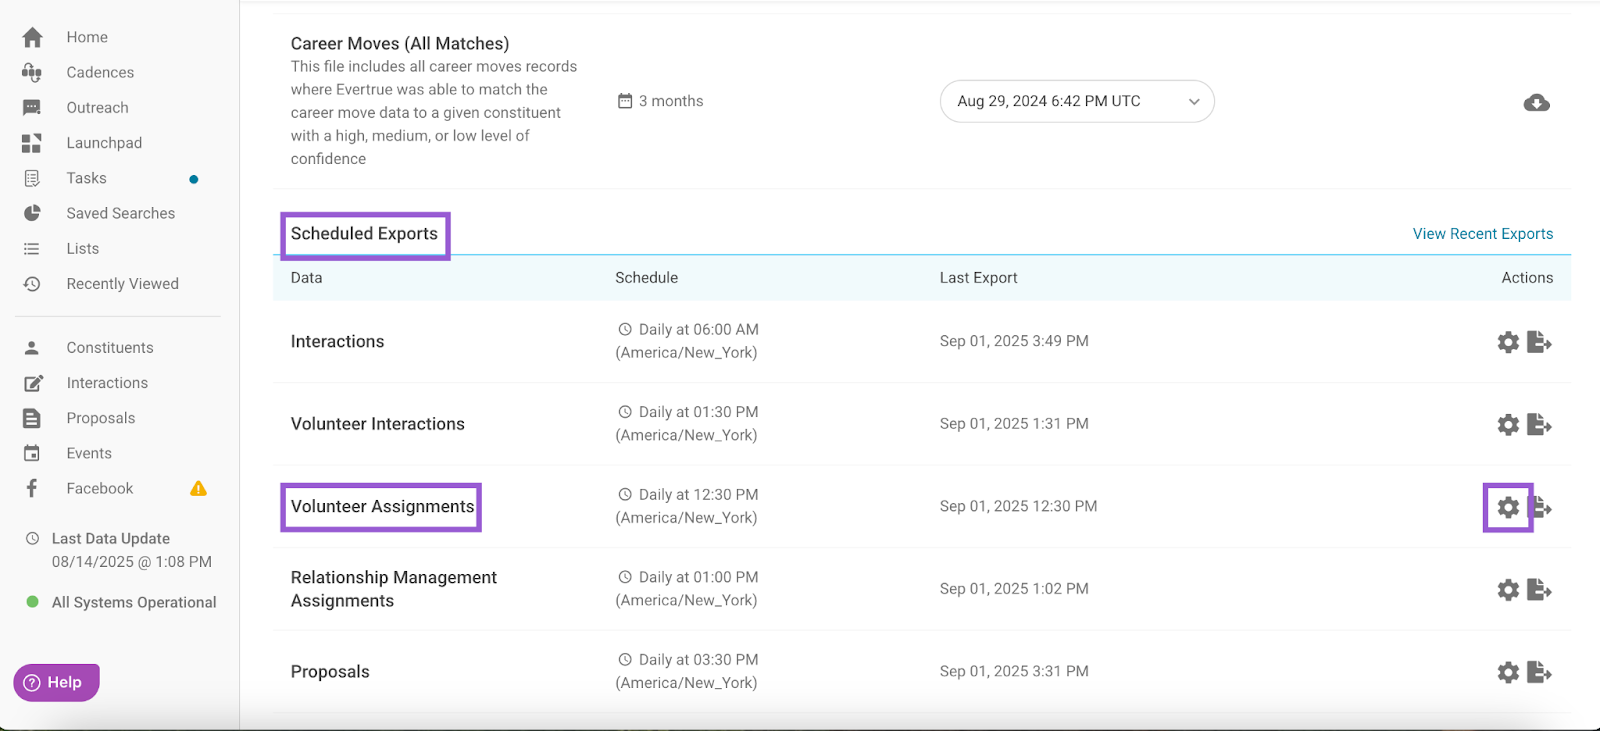Click View Recent Exports link
The image size is (1600, 731).
pos(1483,234)
